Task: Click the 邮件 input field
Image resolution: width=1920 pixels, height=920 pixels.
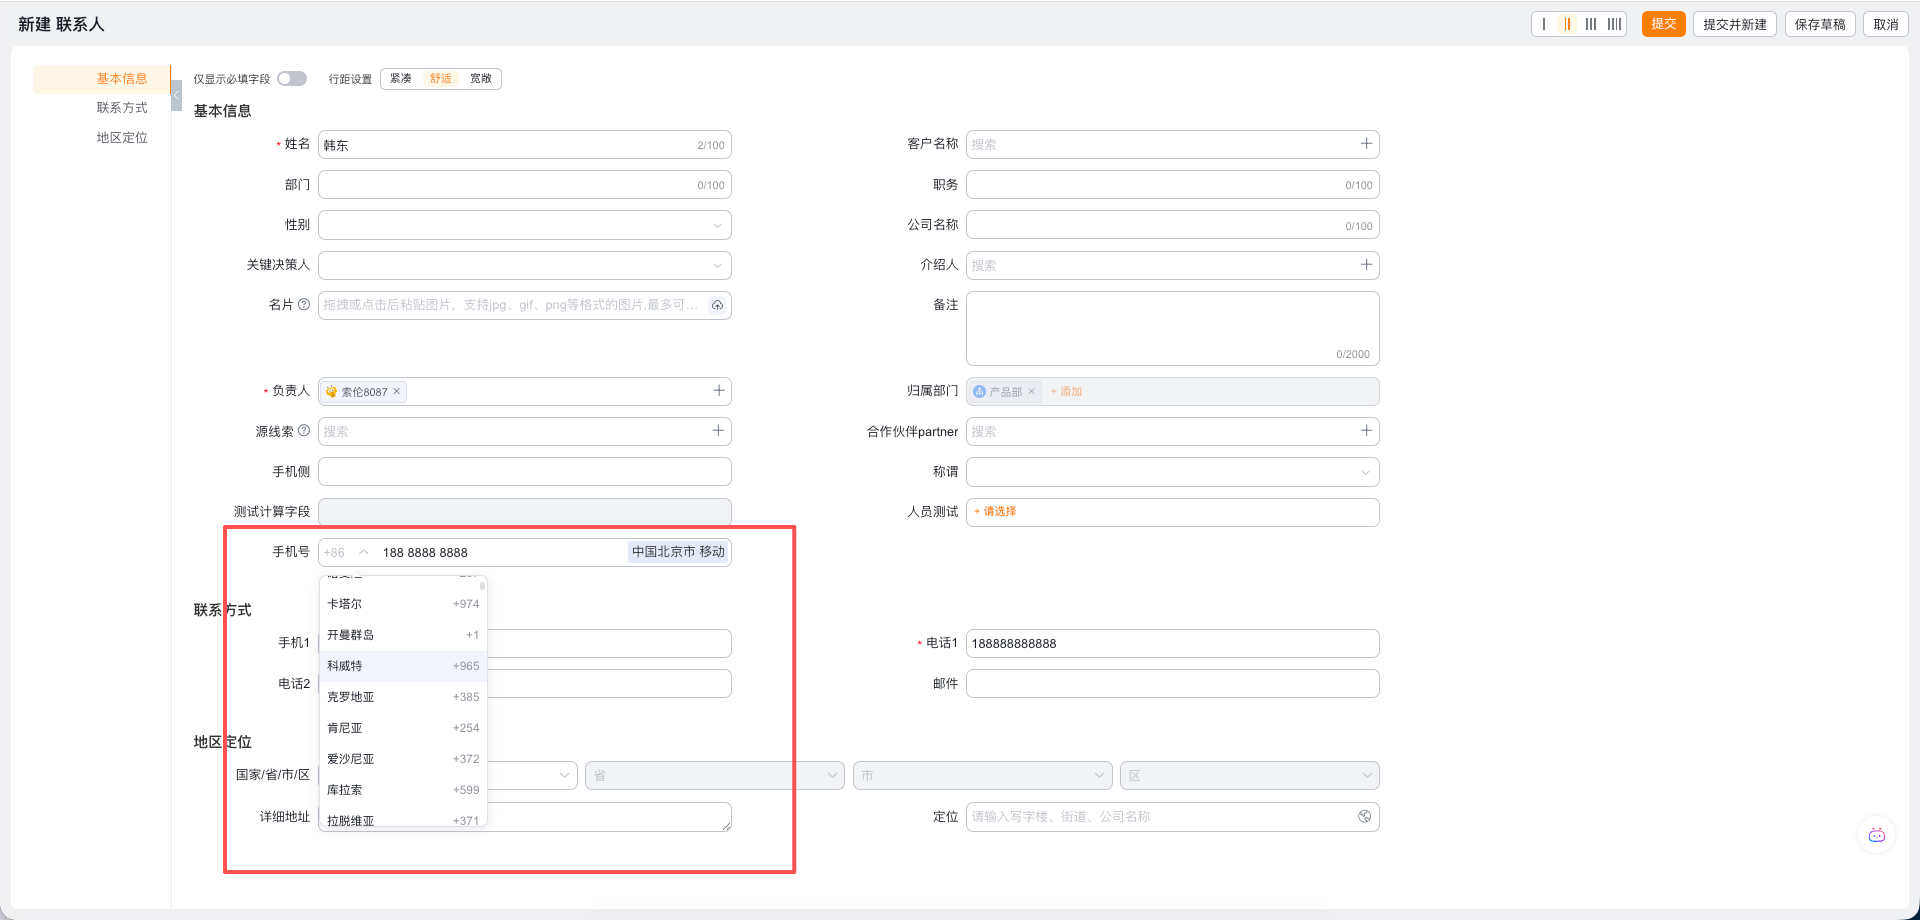Action: [x=1173, y=684]
